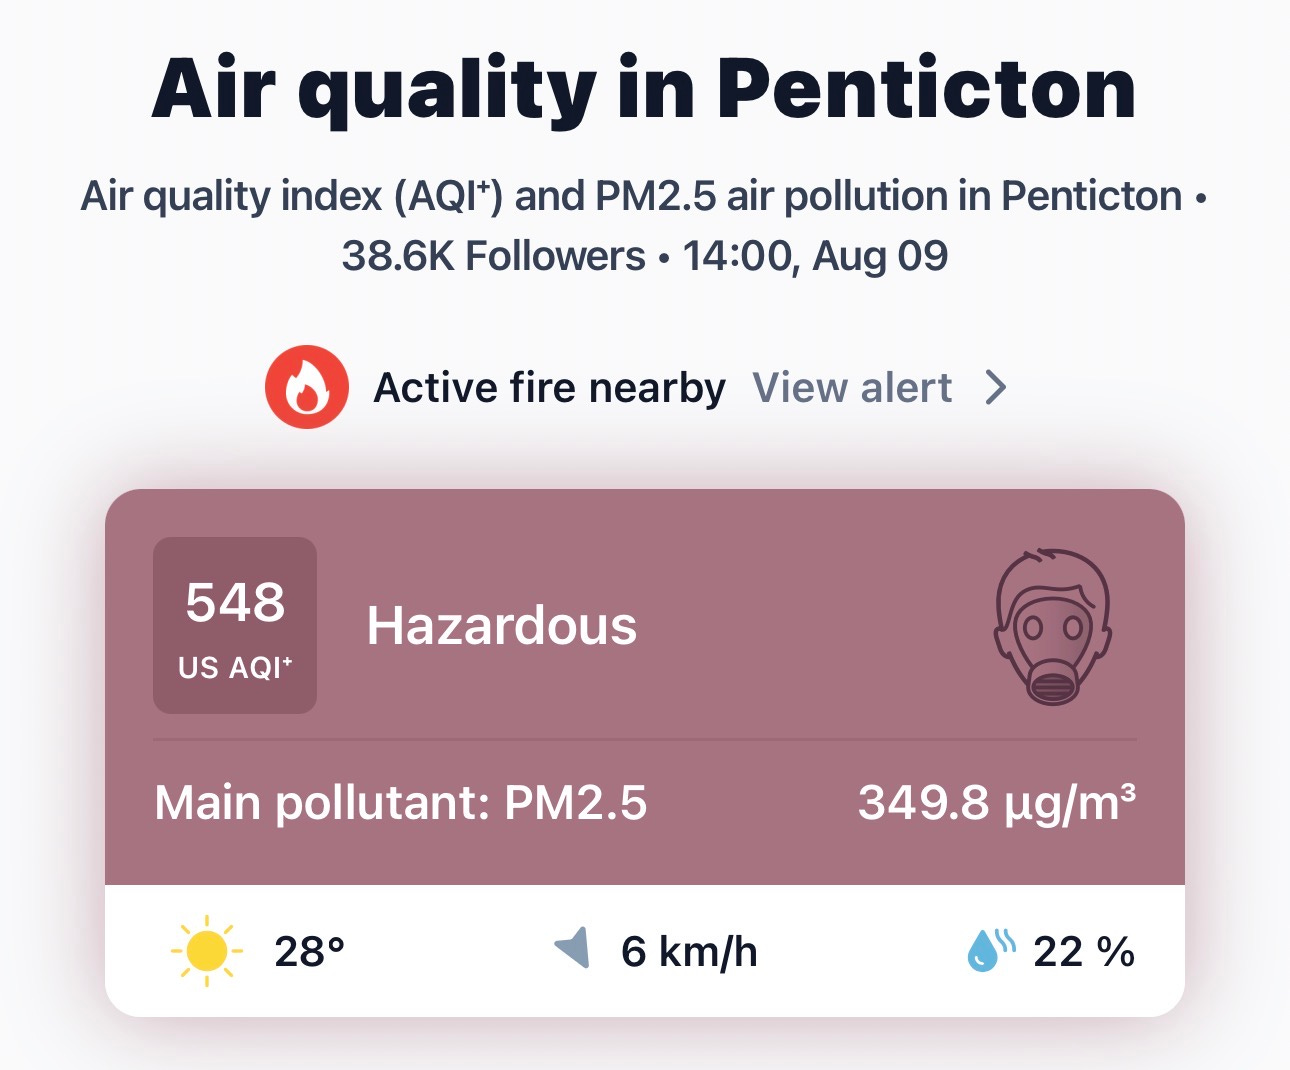
Task: Click the 6 km/h wind speed
Action: click(689, 951)
